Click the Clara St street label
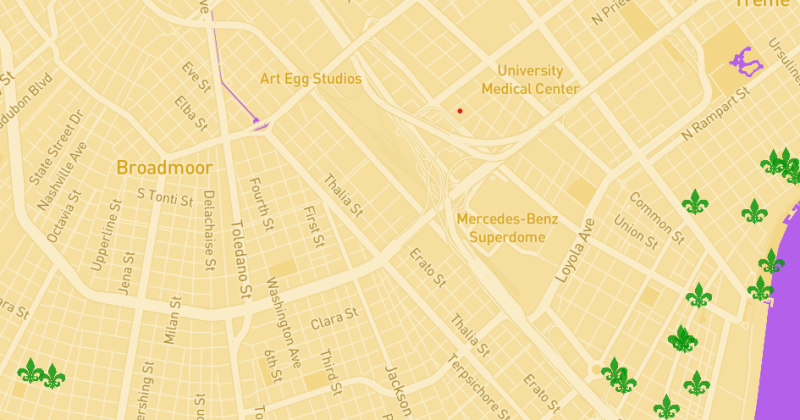This screenshot has width=800, height=420. tap(334, 318)
